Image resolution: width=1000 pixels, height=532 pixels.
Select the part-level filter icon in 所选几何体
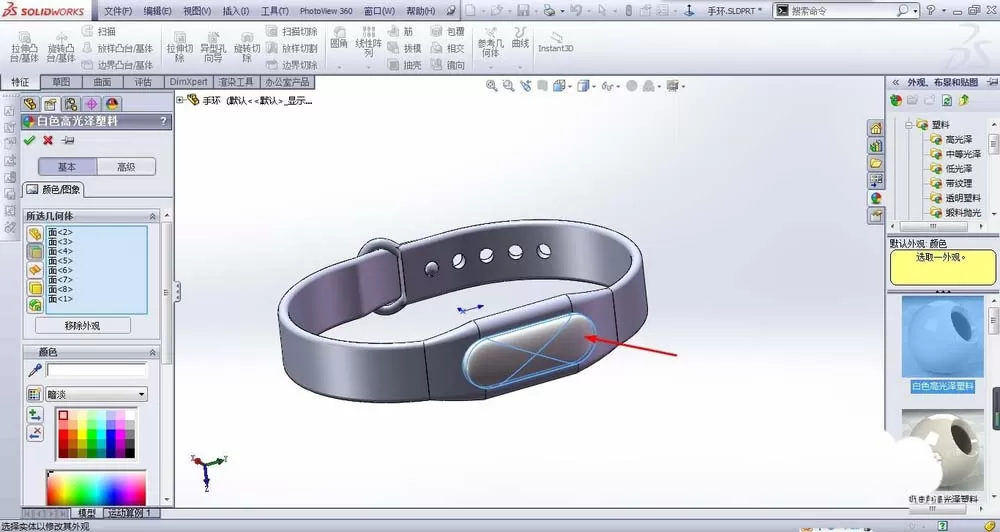34,234
